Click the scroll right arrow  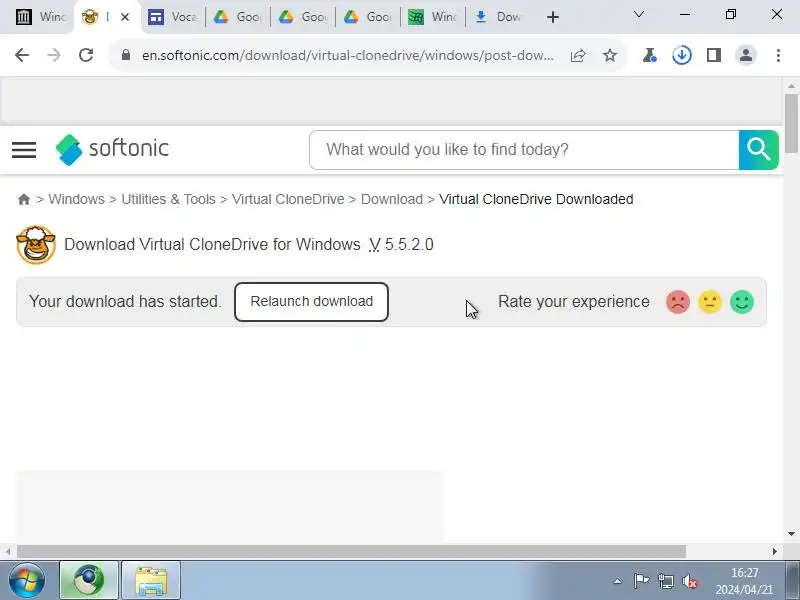click(774, 552)
